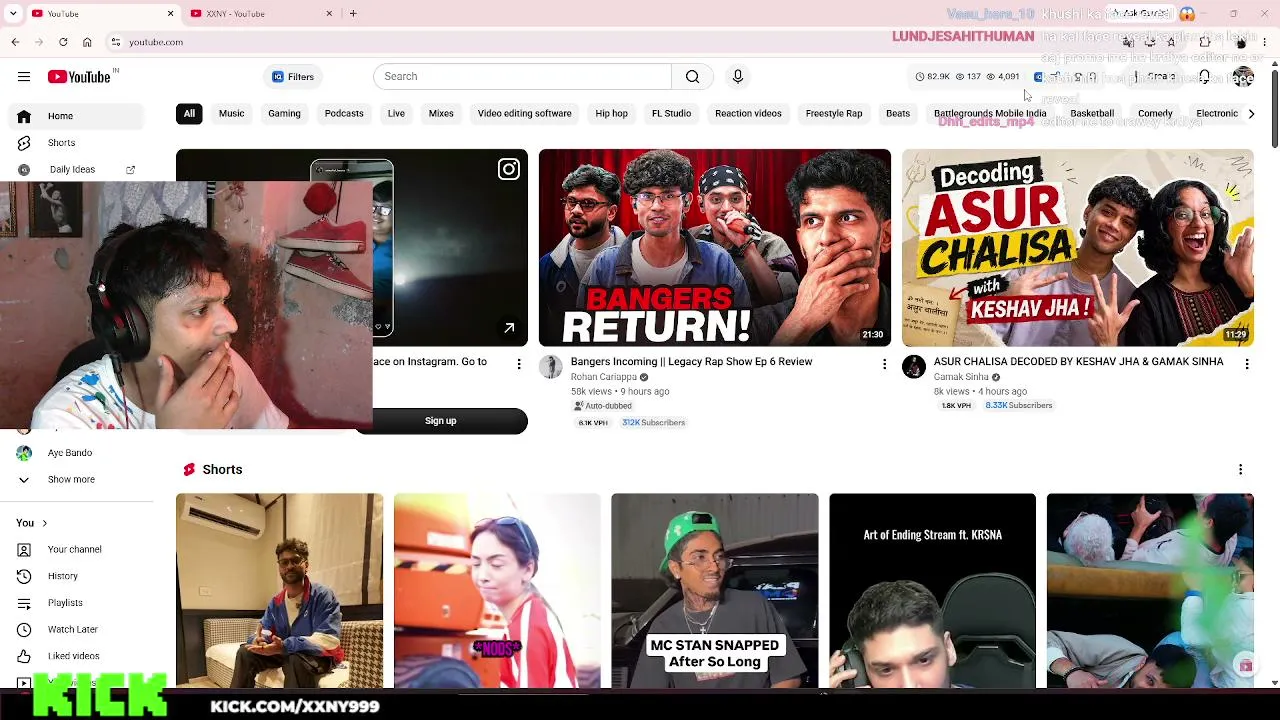Open watch History in the sidebar
Viewport: 1280px width, 720px height.
pos(77,576)
